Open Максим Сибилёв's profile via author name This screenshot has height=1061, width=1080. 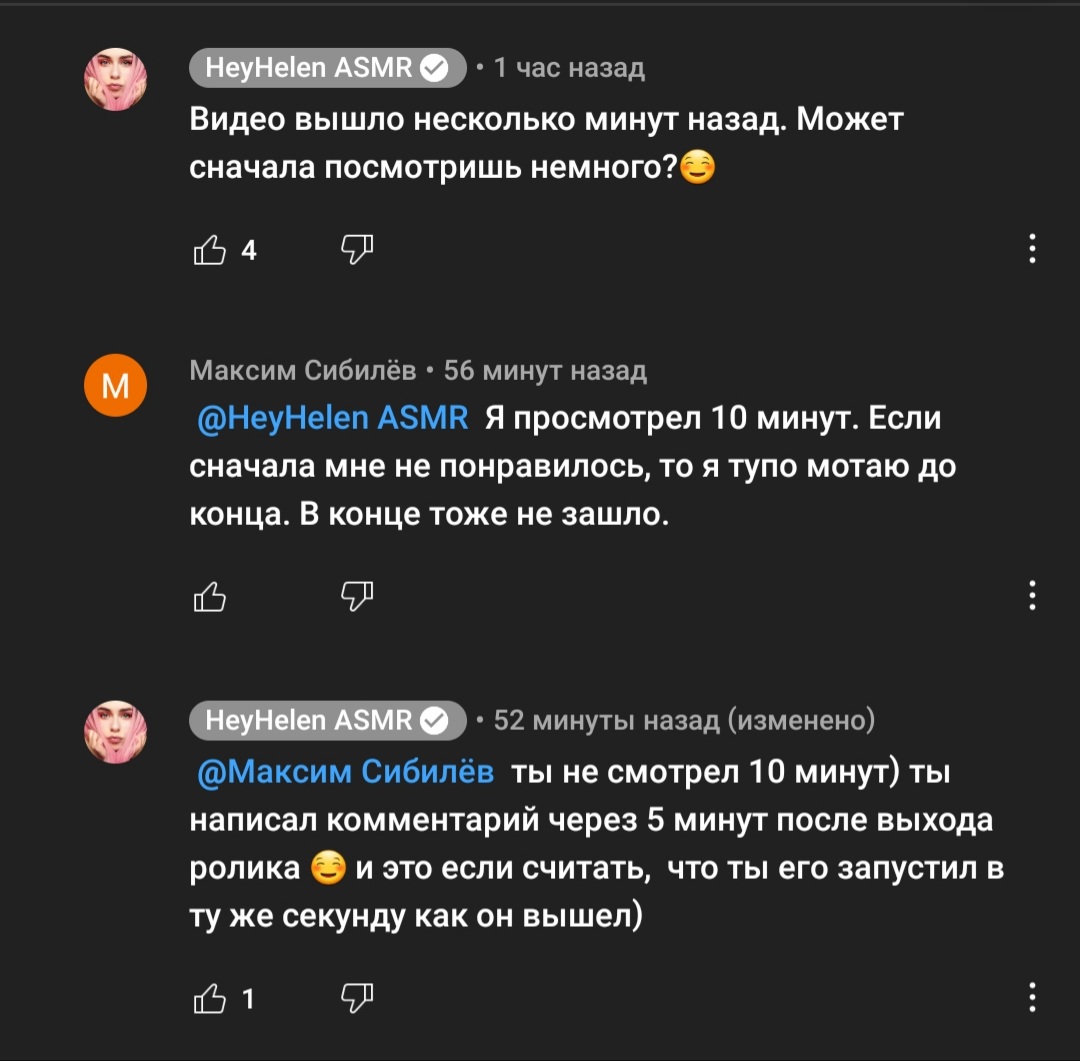[x=303, y=371]
